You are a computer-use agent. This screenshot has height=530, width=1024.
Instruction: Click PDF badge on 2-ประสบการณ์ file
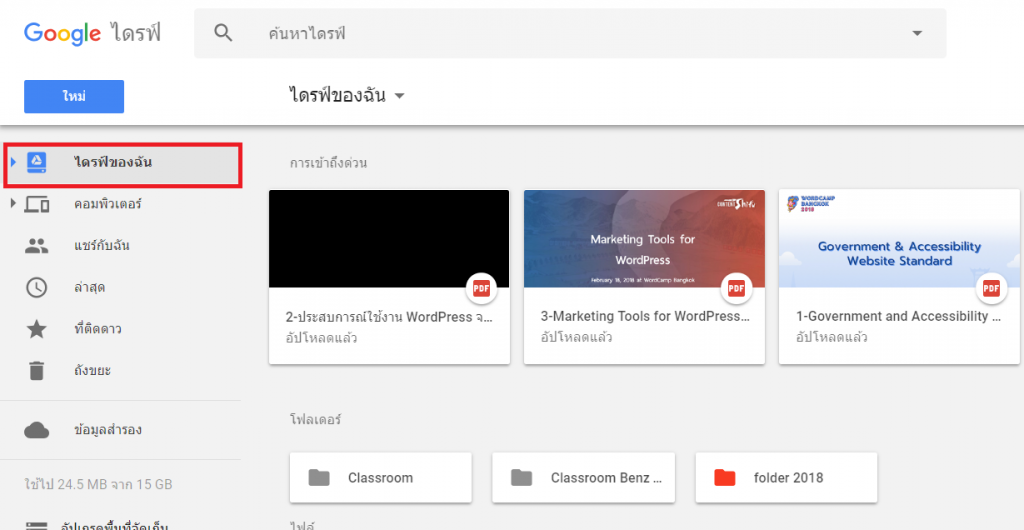coord(481,288)
